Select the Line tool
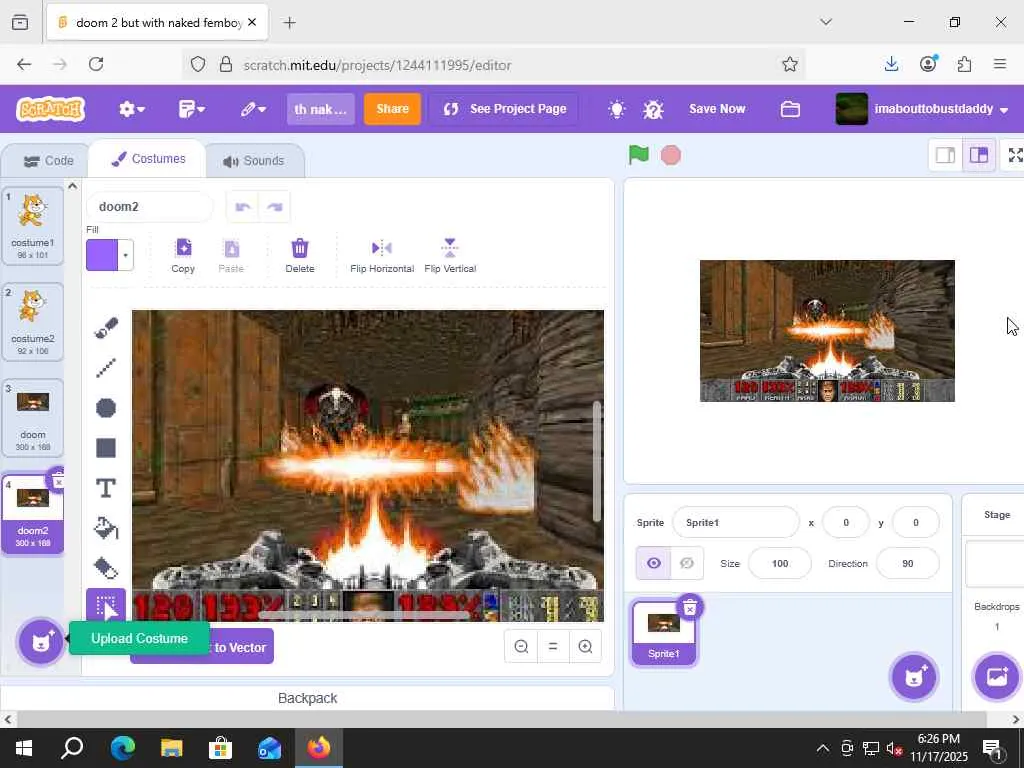The width and height of the screenshot is (1024, 768). click(106, 368)
